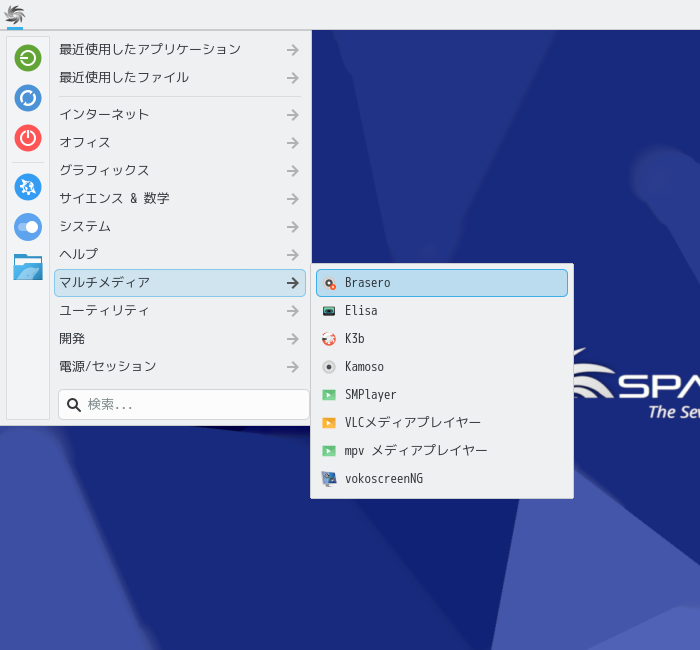This screenshot has width=700, height=650.
Task: Open the サイエンス & 数学 category
Action: point(180,199)
